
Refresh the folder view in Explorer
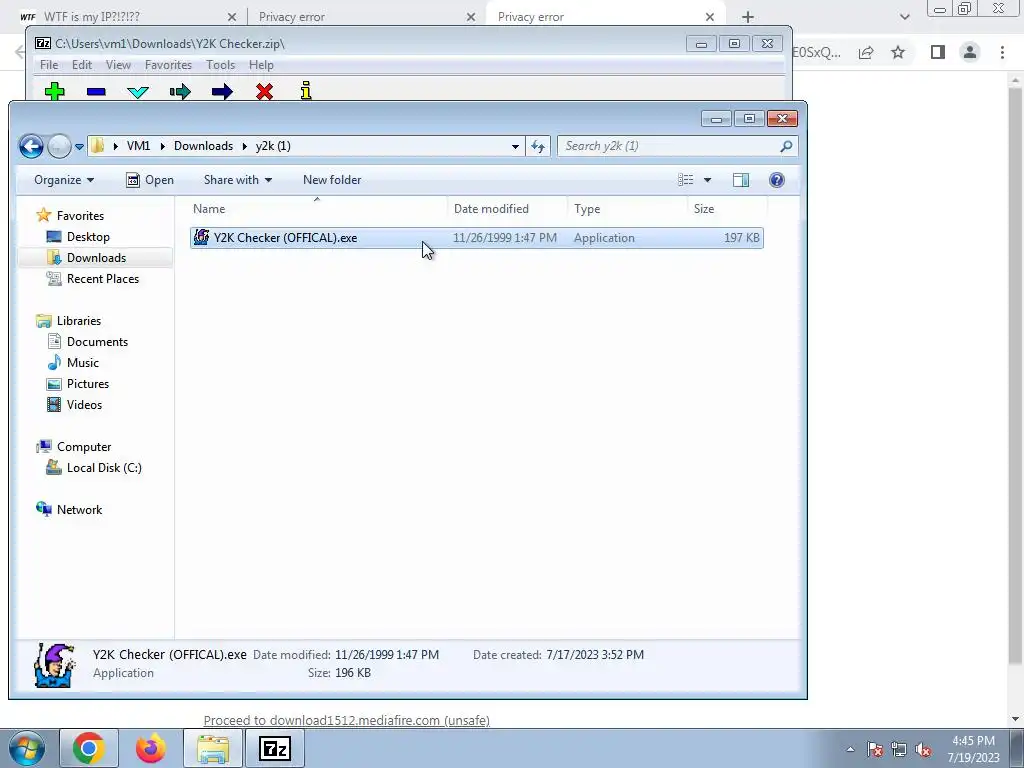point(538,146)
